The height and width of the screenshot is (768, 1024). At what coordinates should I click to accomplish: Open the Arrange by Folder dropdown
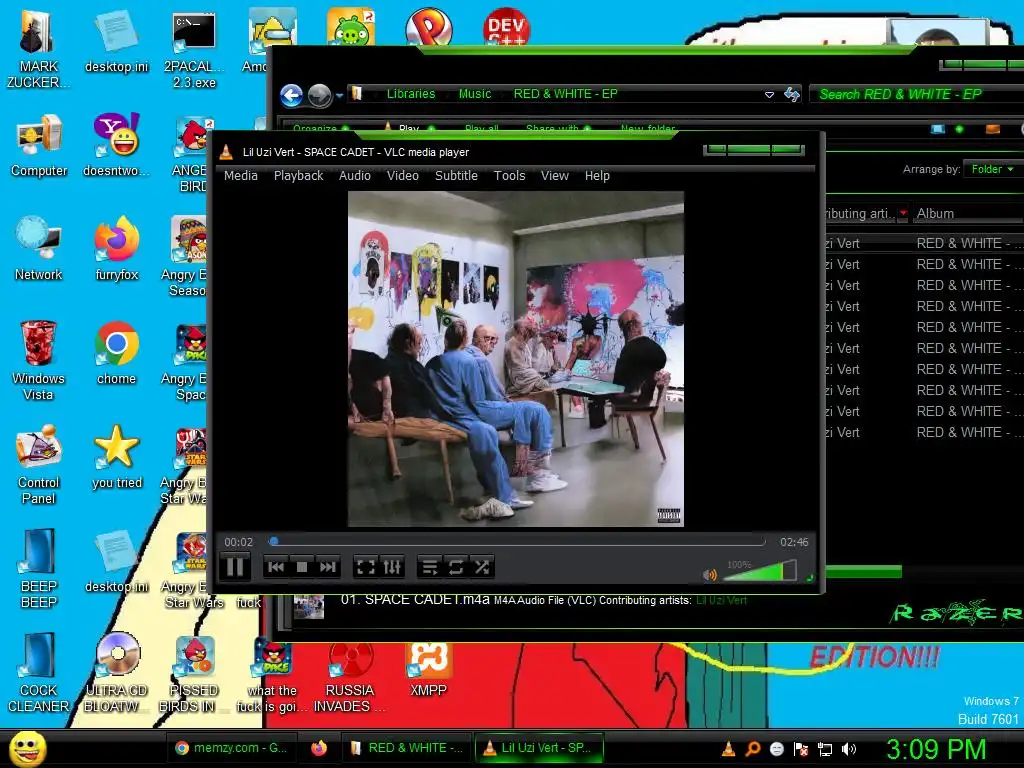[x=992, y=169]
